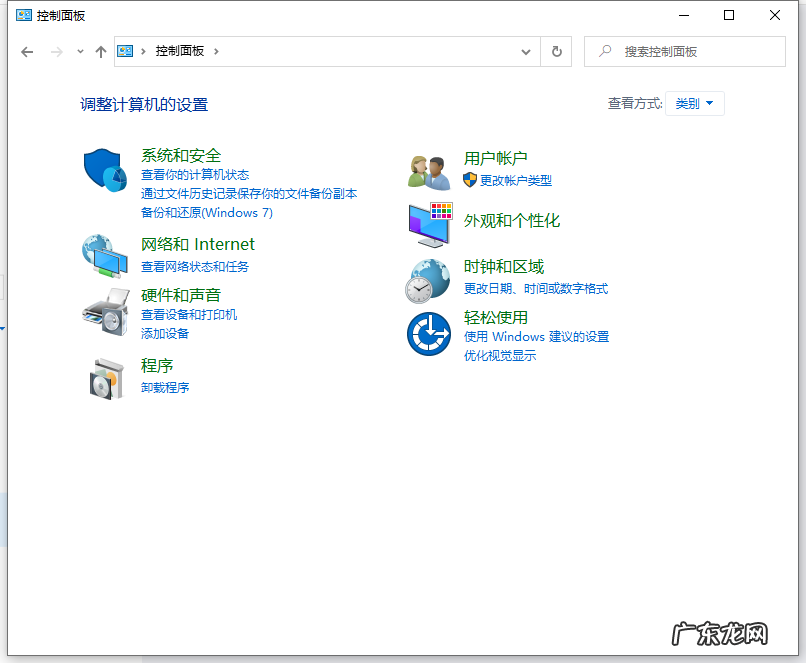The width and height of the screenshot is (806, 663).
Task: Click the 轻松使用 accessibility clock icon
Action: [428, 334]
